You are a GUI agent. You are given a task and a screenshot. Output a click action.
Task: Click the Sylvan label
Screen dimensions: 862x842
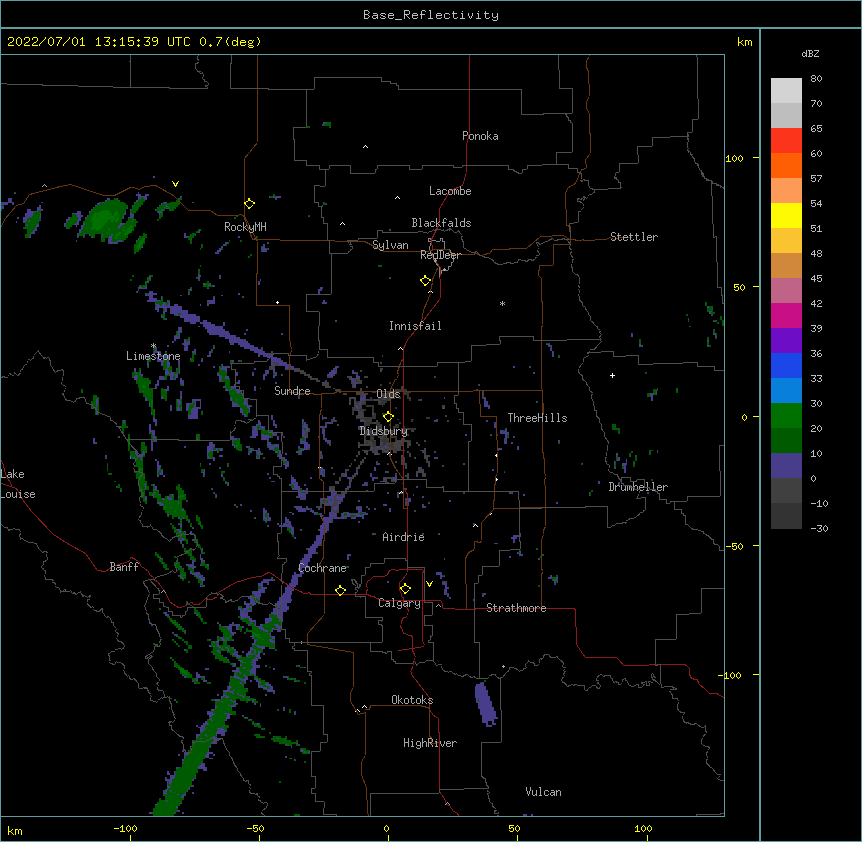coord(390,245)
